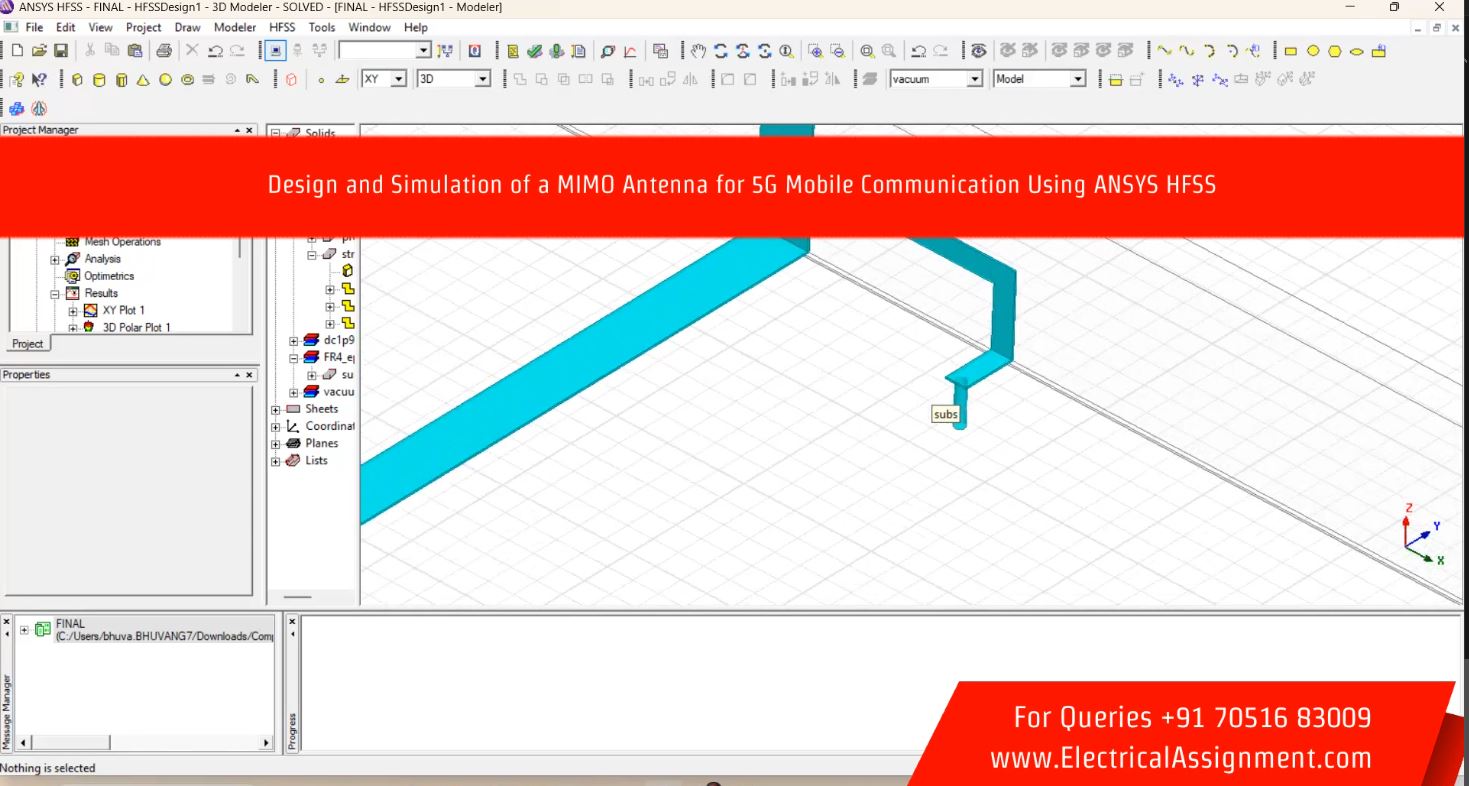Select the Draw Box tool
This screenshot has height=786, width=1469.
(x=77, y=80)
